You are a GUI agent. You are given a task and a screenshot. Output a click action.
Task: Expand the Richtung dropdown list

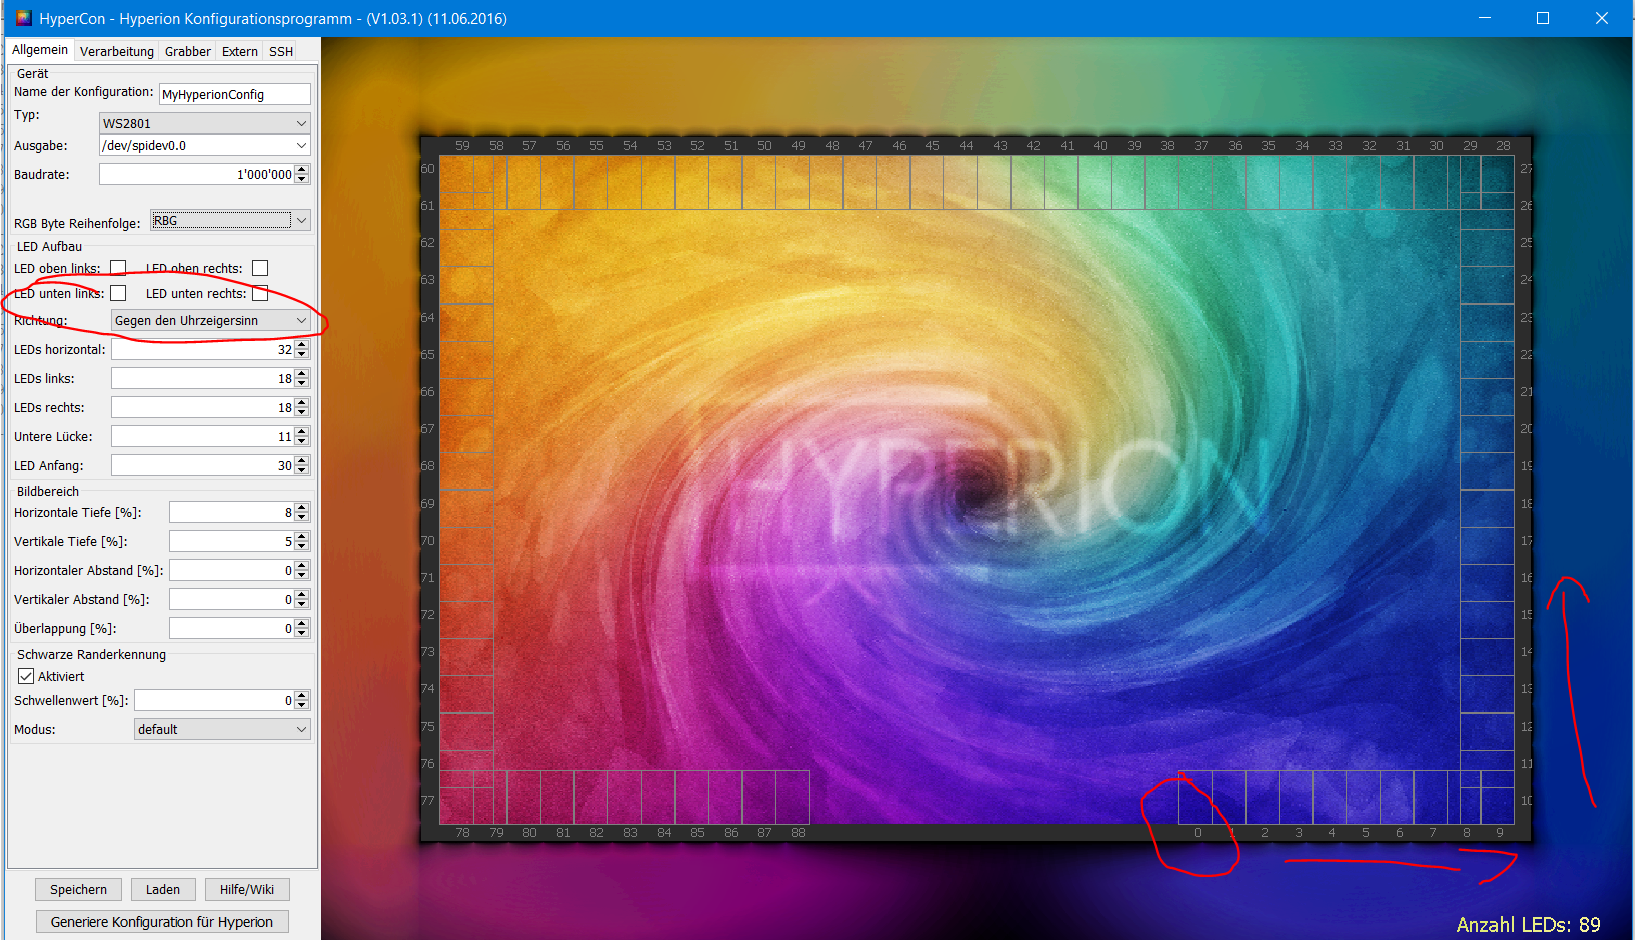pyautogui.click(x=210, y=320)
